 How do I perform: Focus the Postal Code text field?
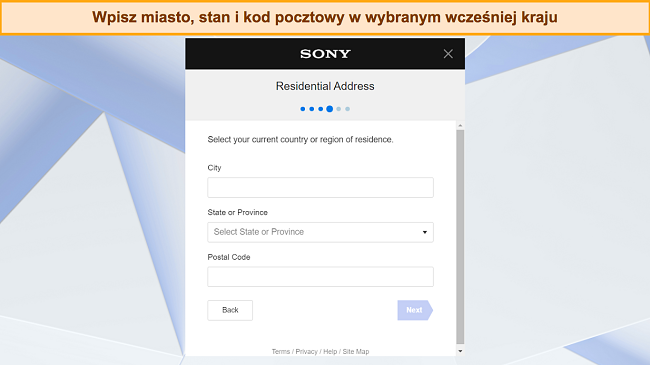pos(320,277)
